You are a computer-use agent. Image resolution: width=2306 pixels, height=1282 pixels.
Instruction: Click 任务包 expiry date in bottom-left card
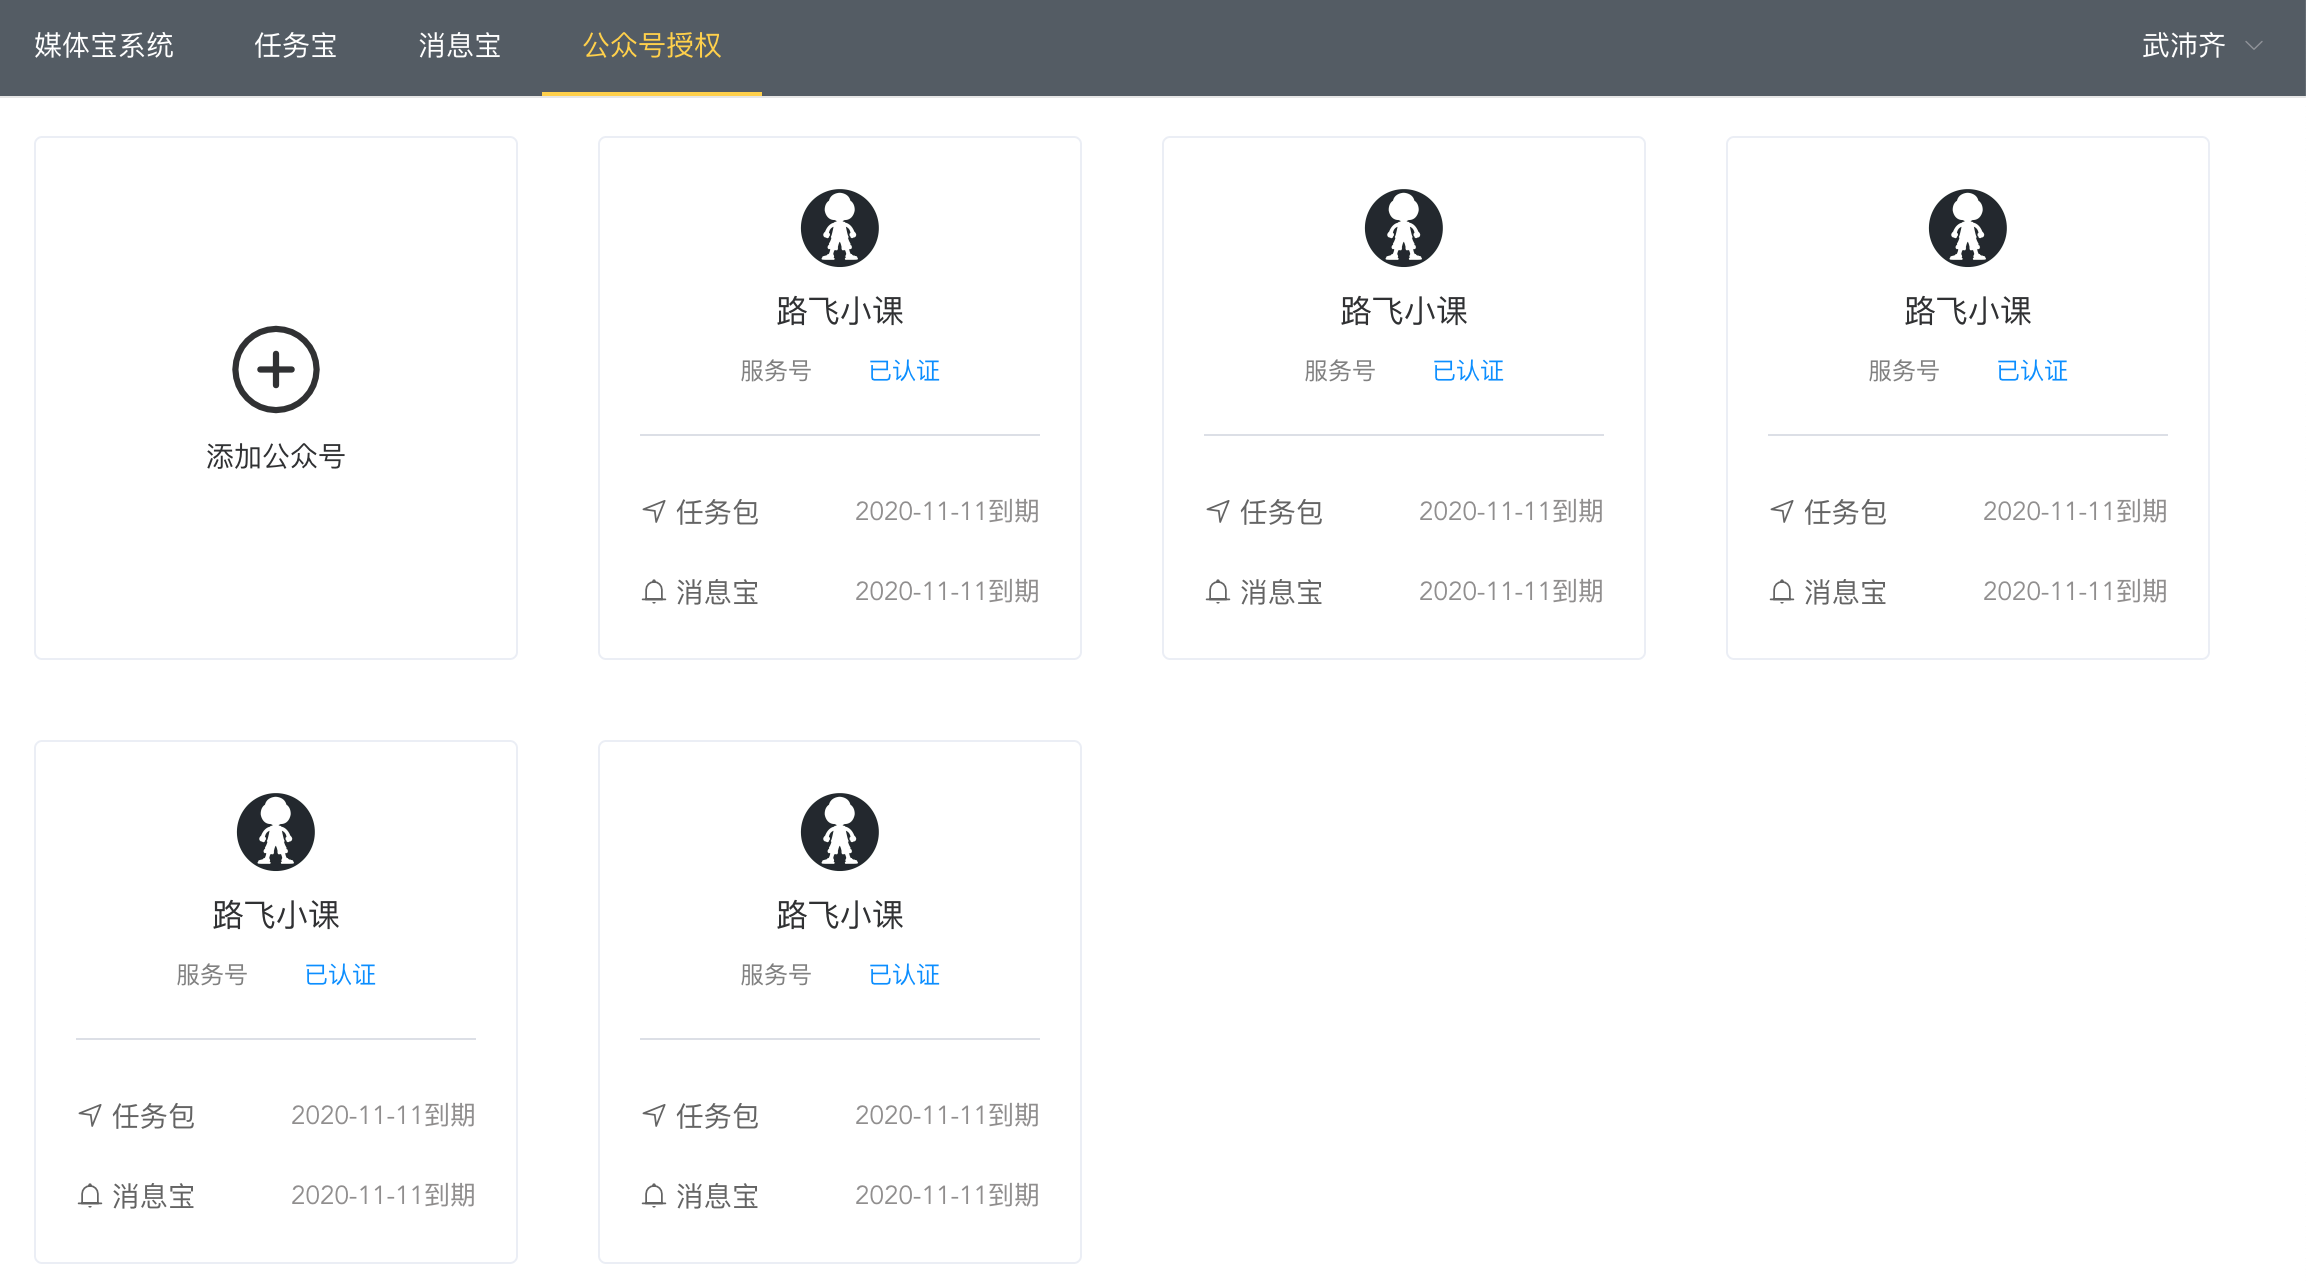383,1115
